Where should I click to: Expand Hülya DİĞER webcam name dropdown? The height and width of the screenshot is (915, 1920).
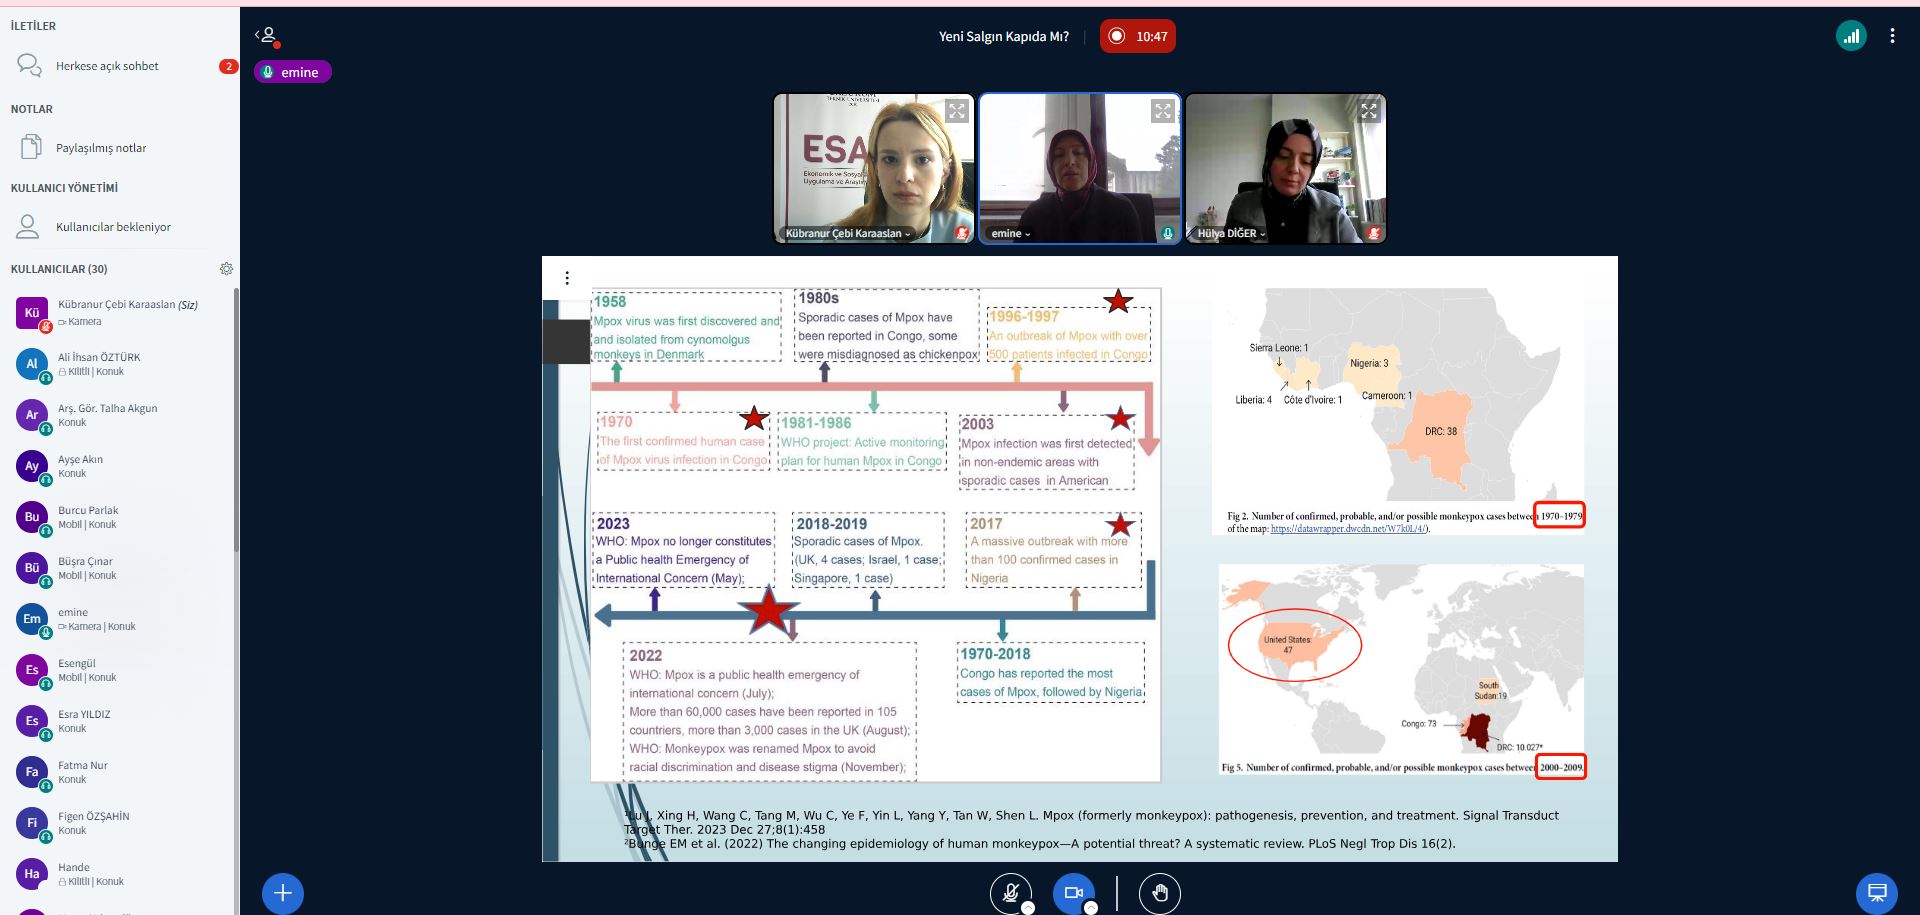(x=1231, y=234)
